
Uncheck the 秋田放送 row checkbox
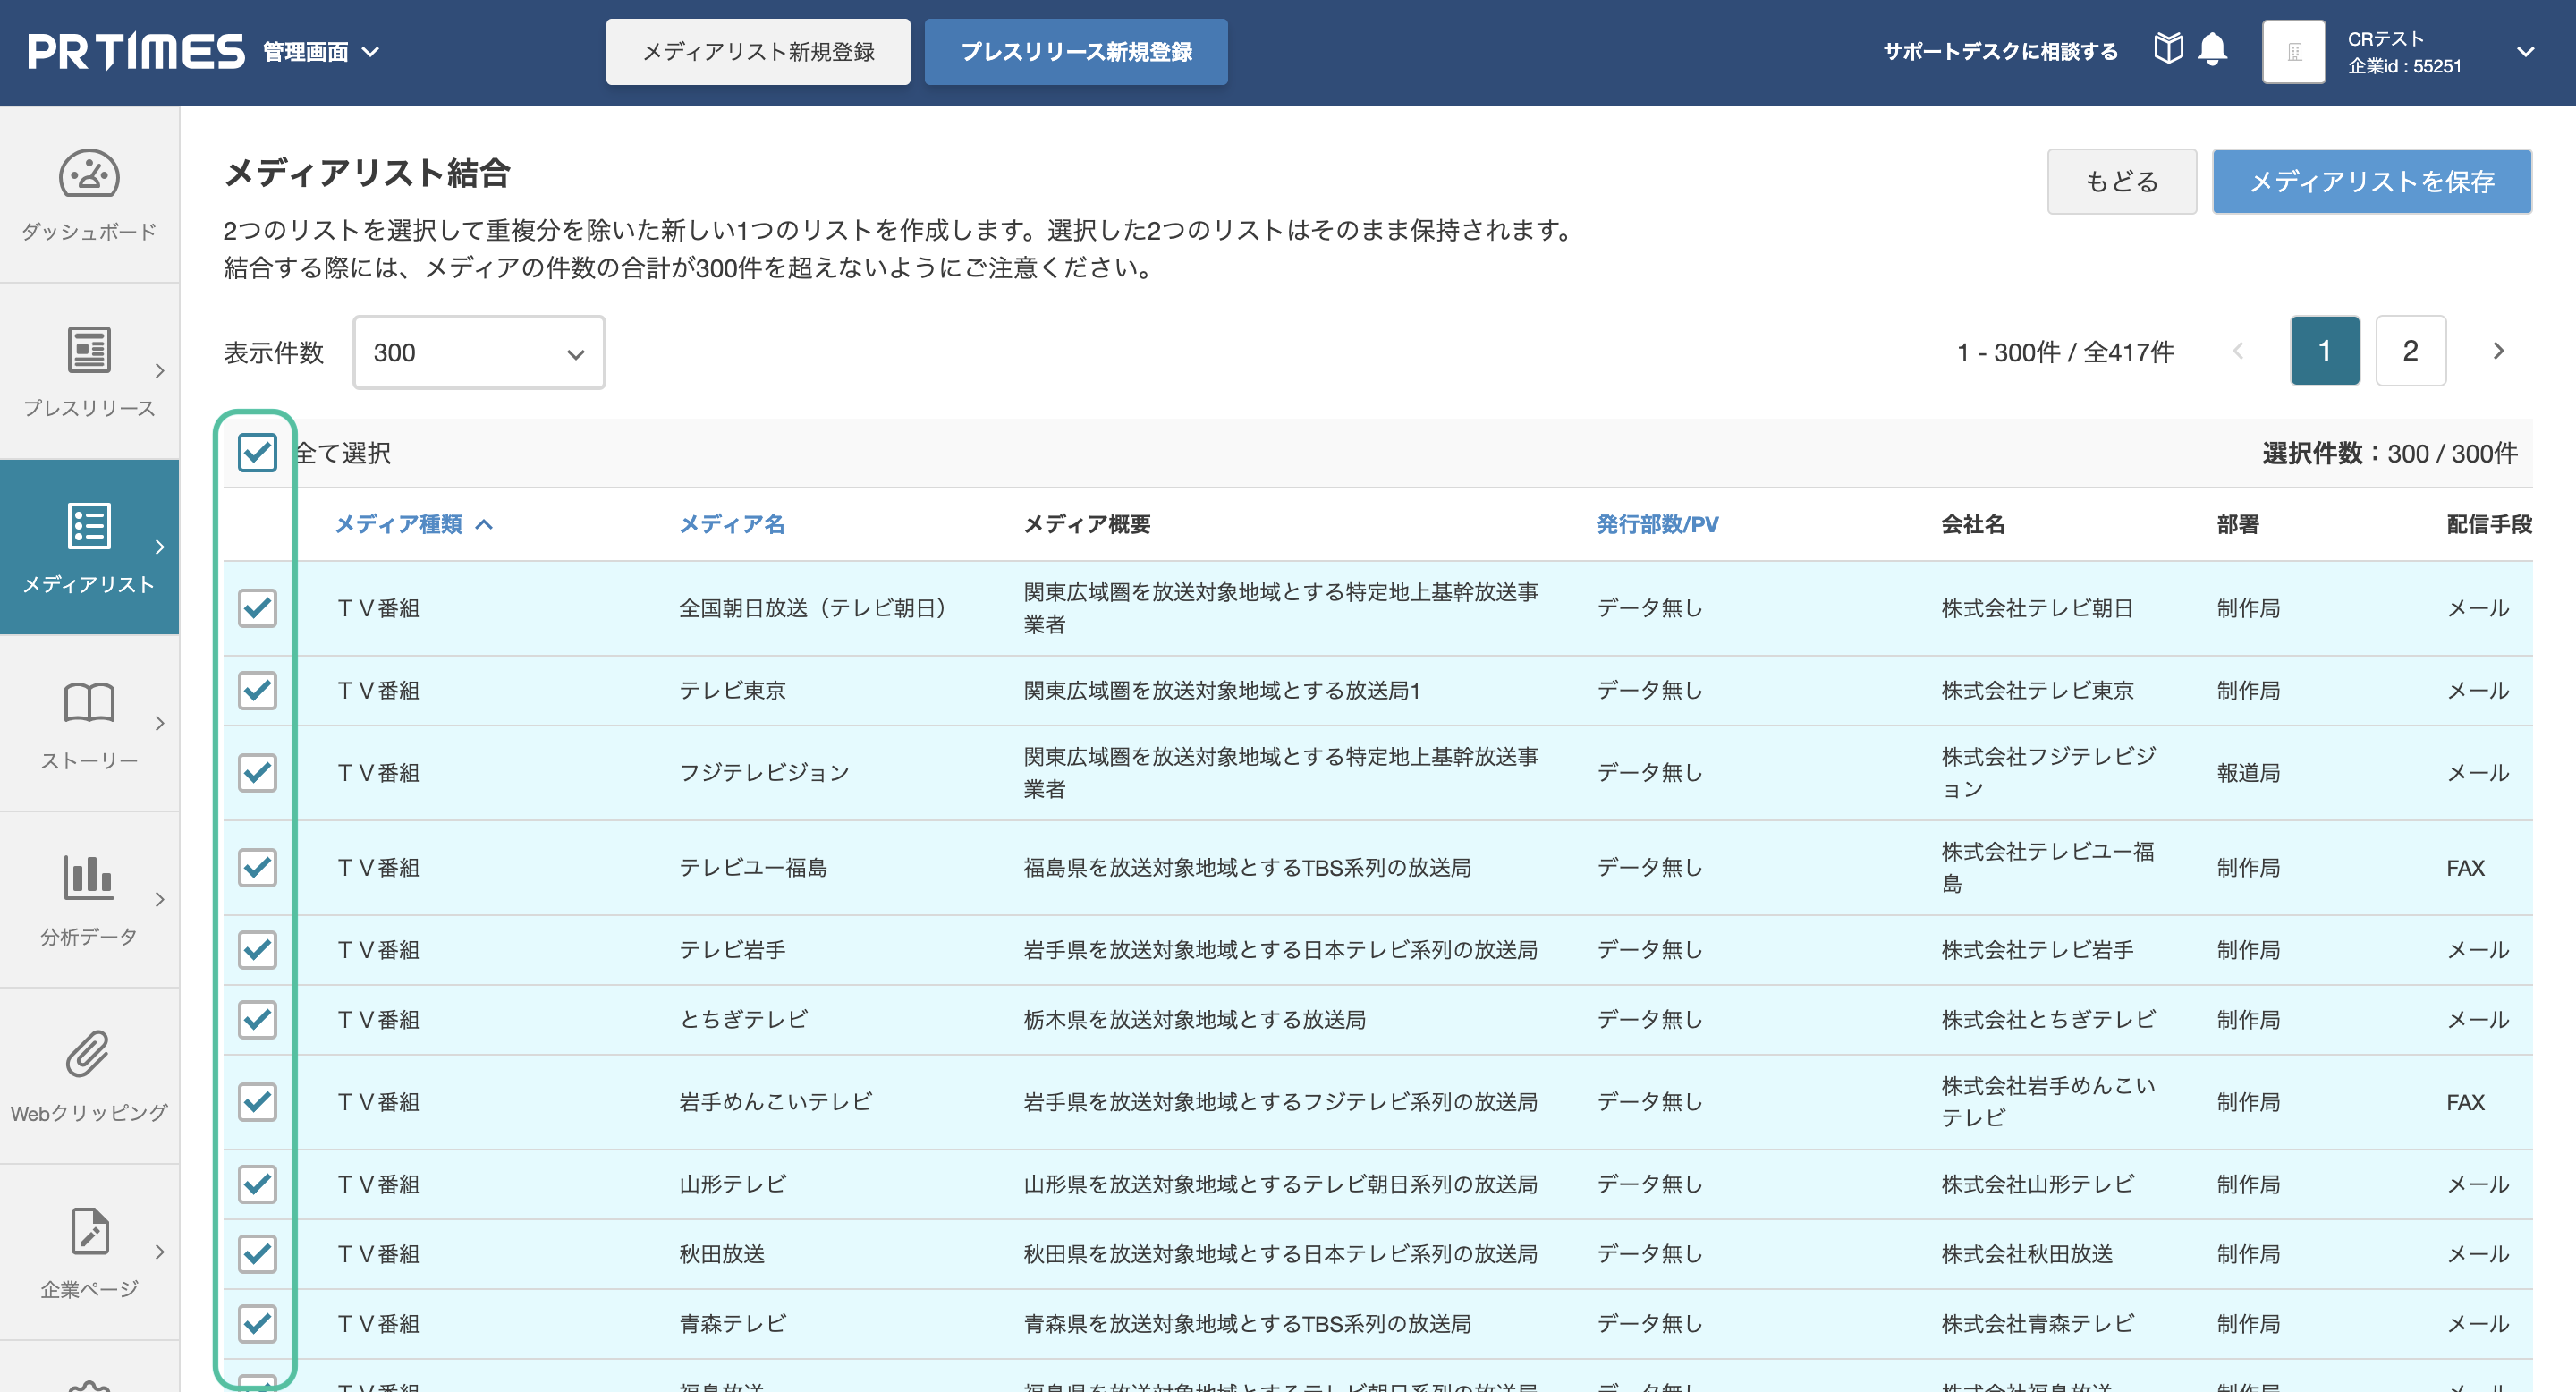[x=257, y=1253]
